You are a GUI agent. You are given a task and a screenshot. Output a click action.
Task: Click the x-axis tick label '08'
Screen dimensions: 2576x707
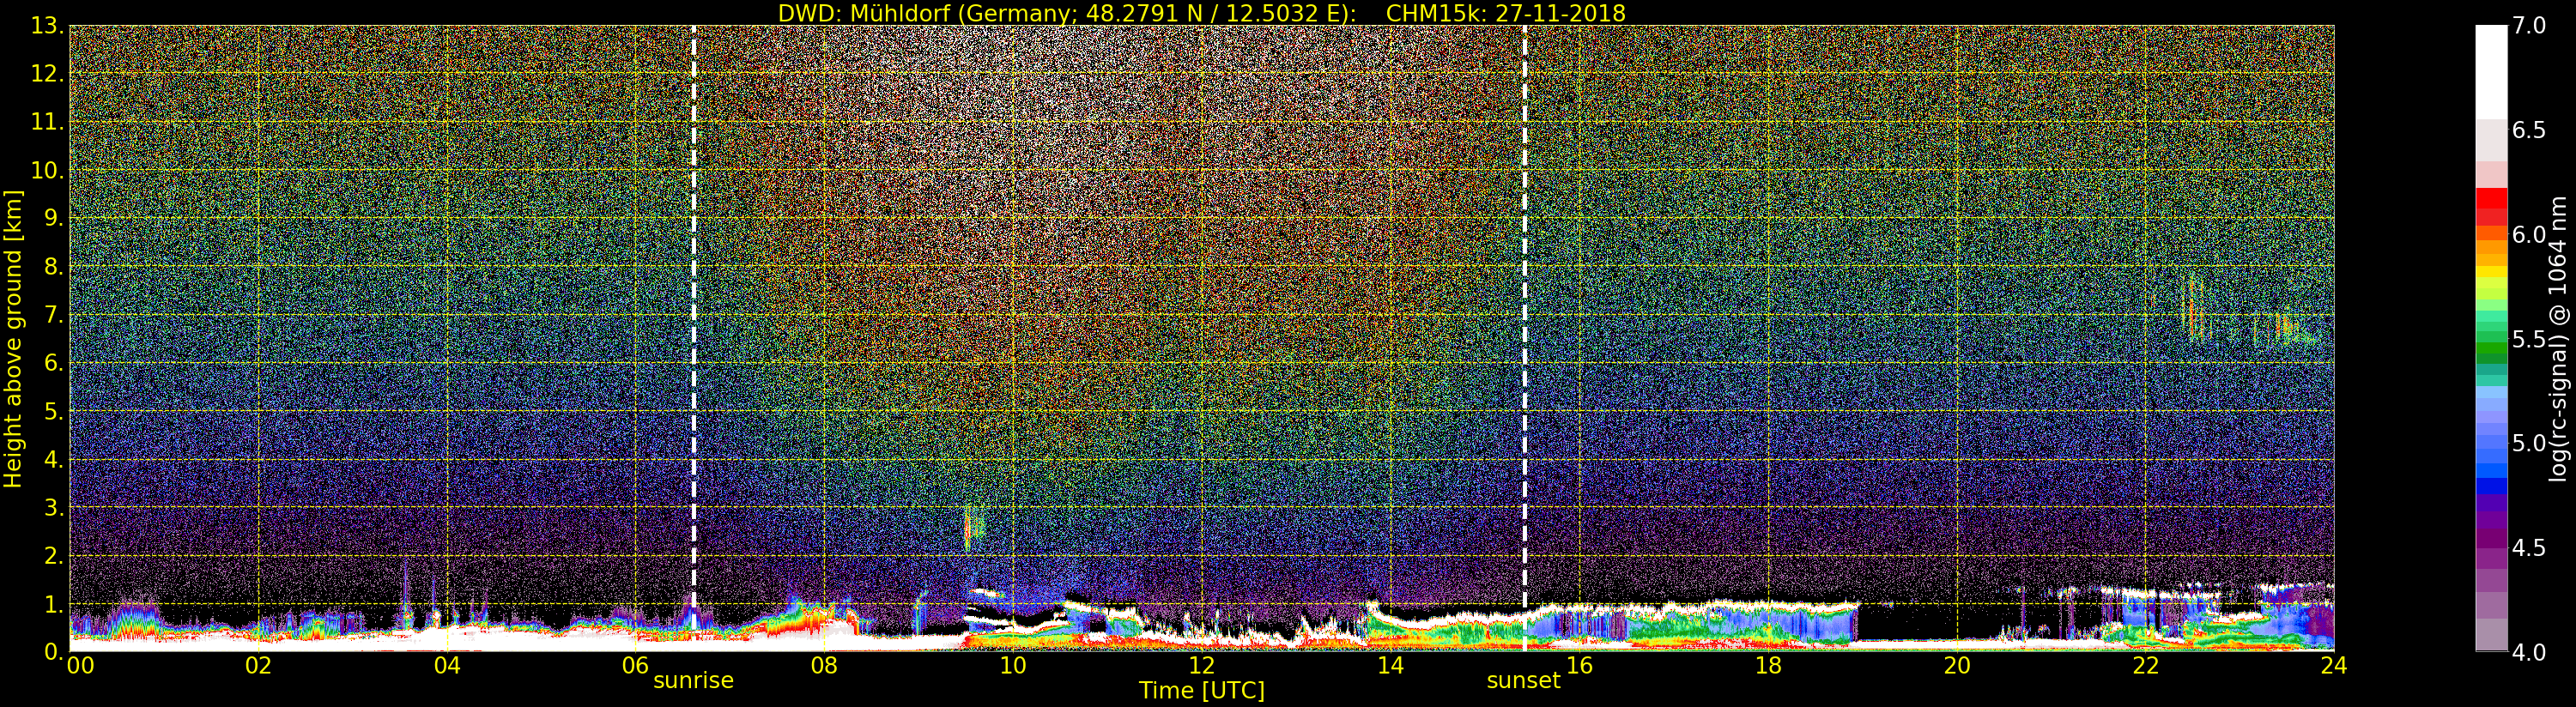[x=824, y=666]
